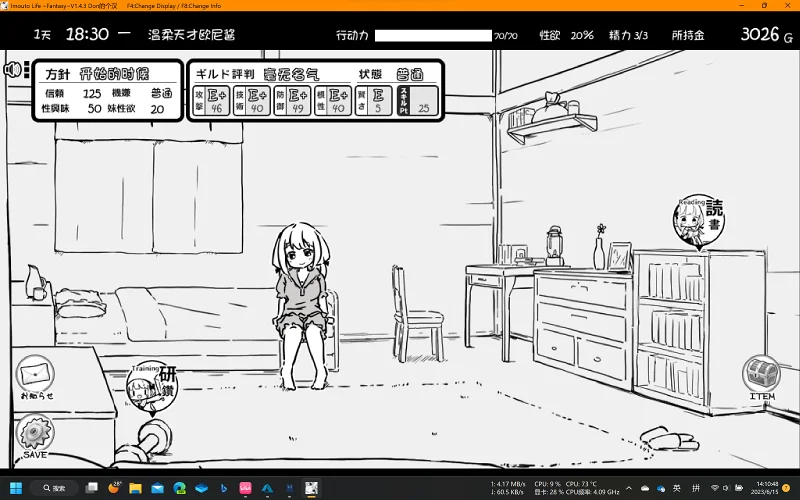Open the taskbar date and time
This screenshot has height=500, width=800.
click(767, 488)
